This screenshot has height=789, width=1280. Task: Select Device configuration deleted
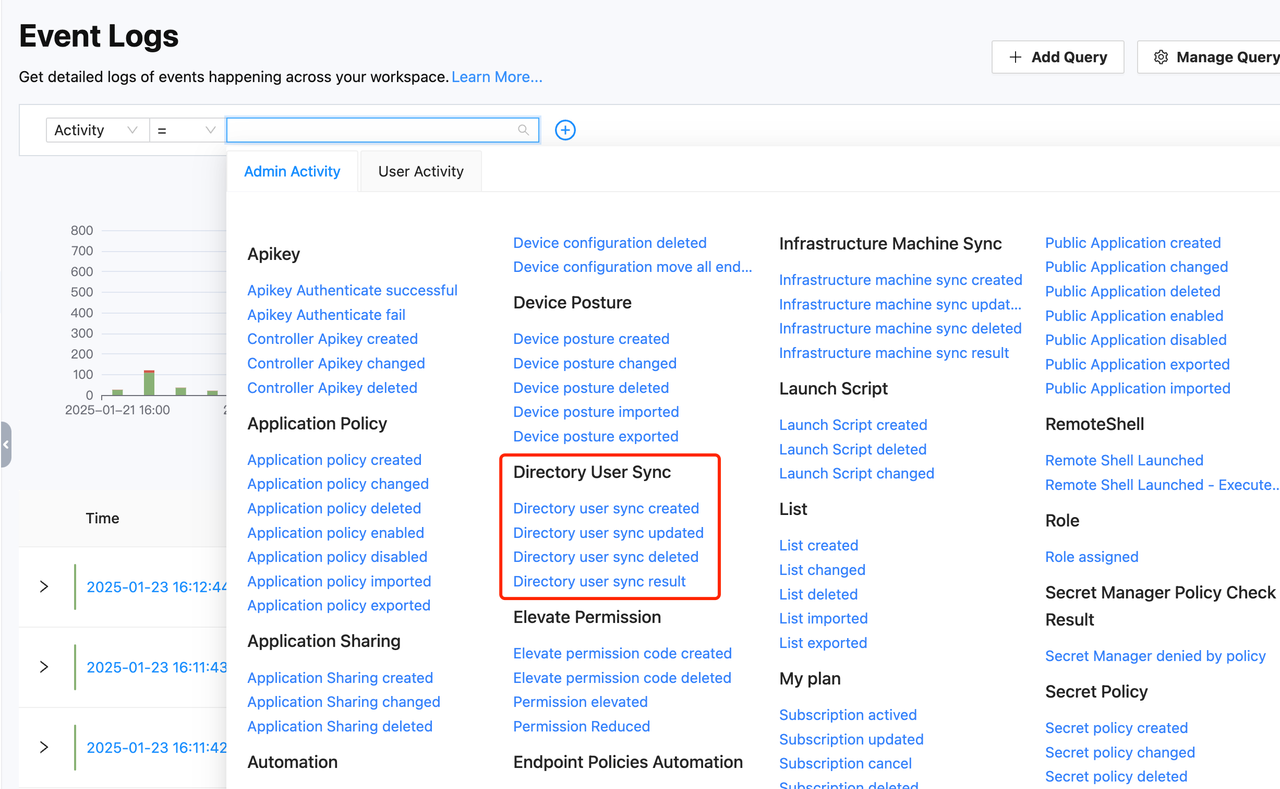(x=610, y=243)
